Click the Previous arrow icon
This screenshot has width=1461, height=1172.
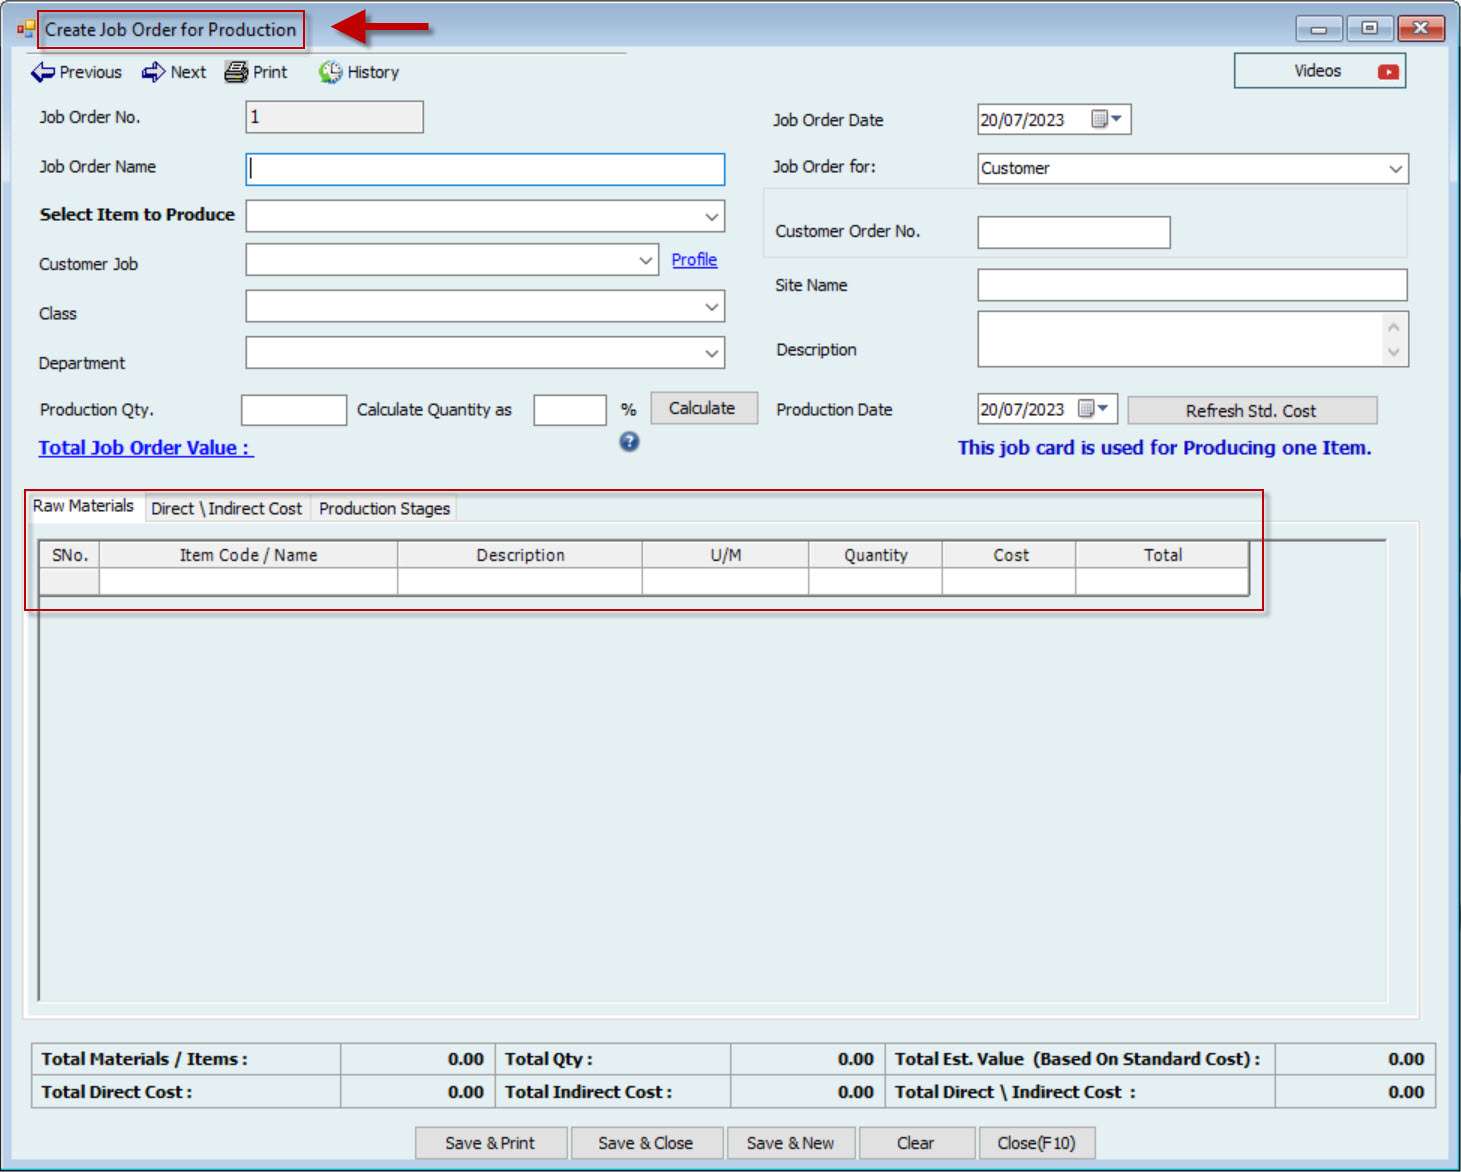[43, 72]
